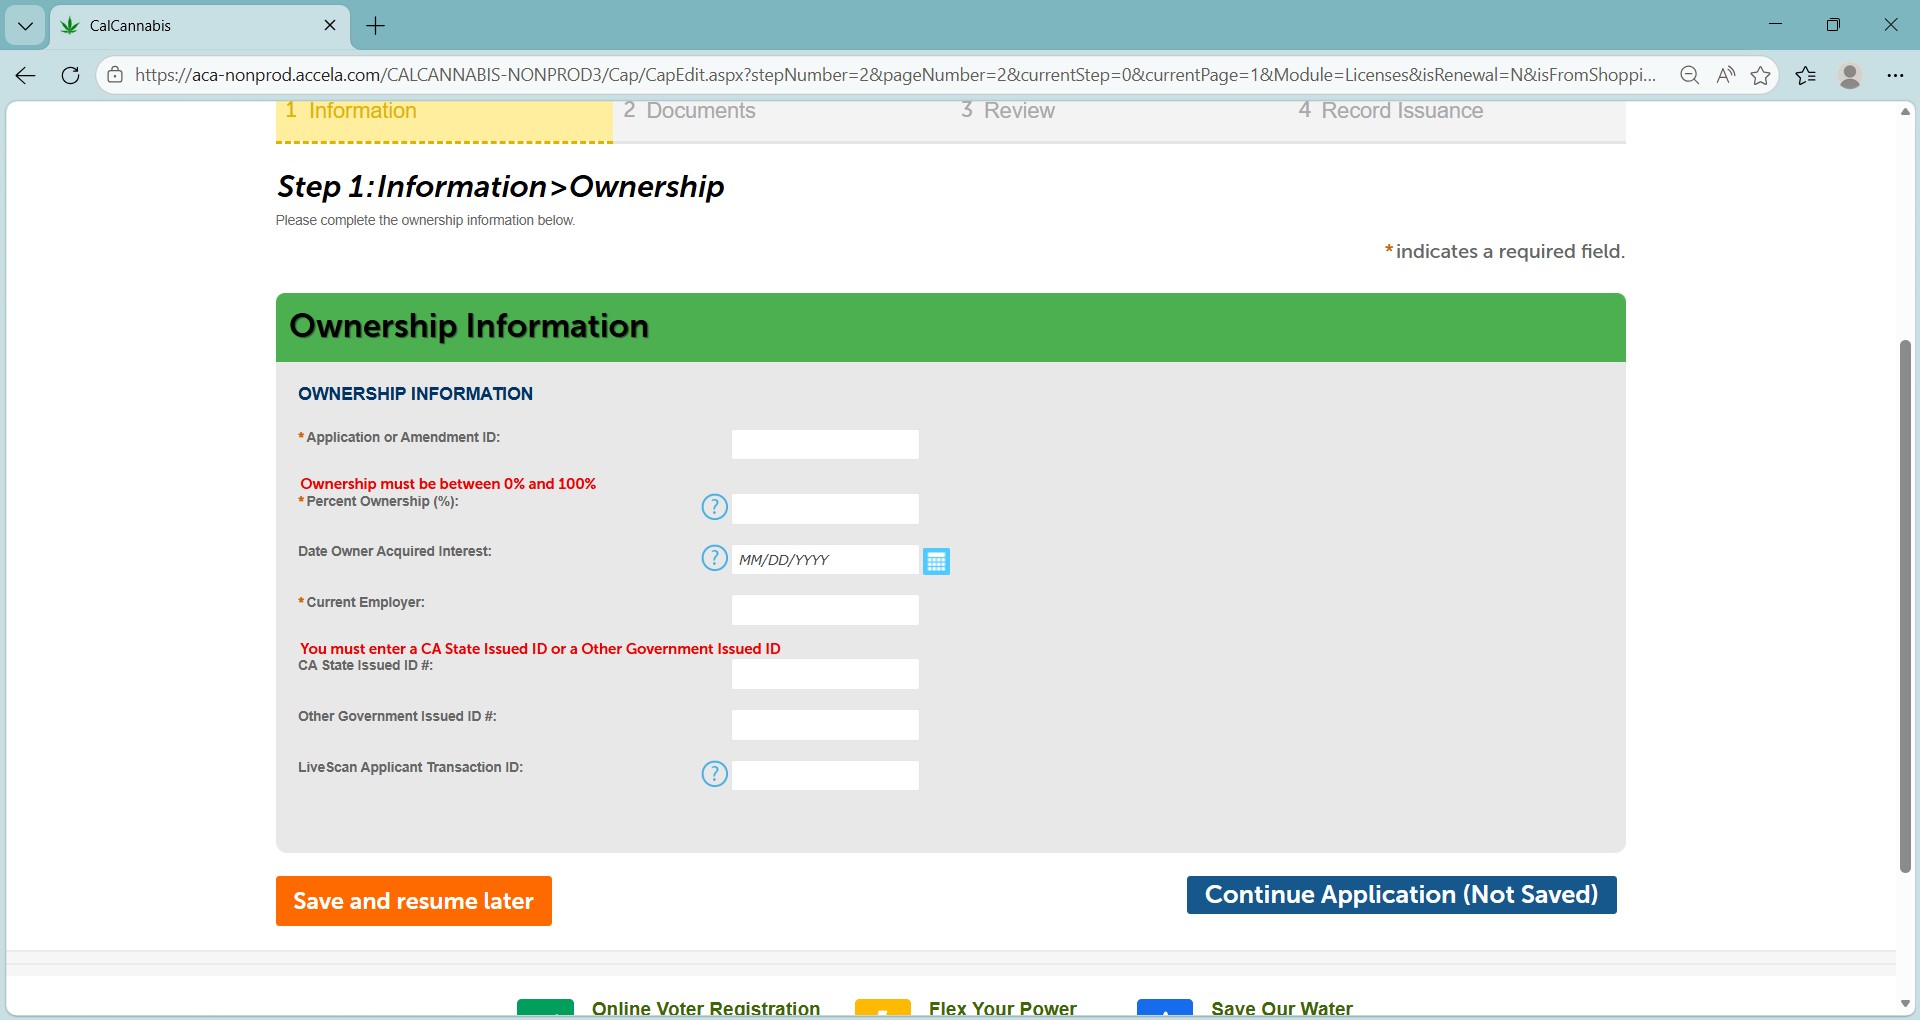1920x1020 pixels.
Task: Open browser zoom control icon
Action: pos(1689,75)
